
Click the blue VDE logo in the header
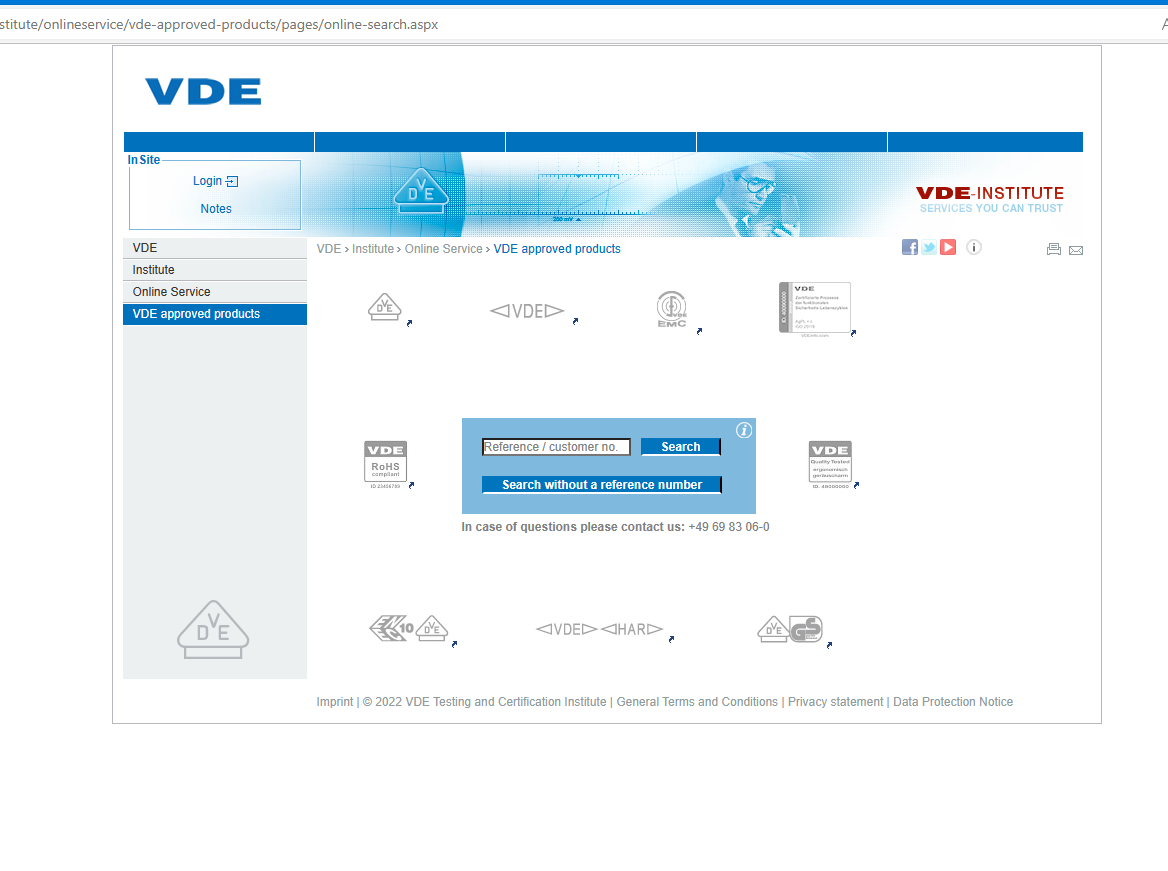pyautogui.click(x=203, y=92)
